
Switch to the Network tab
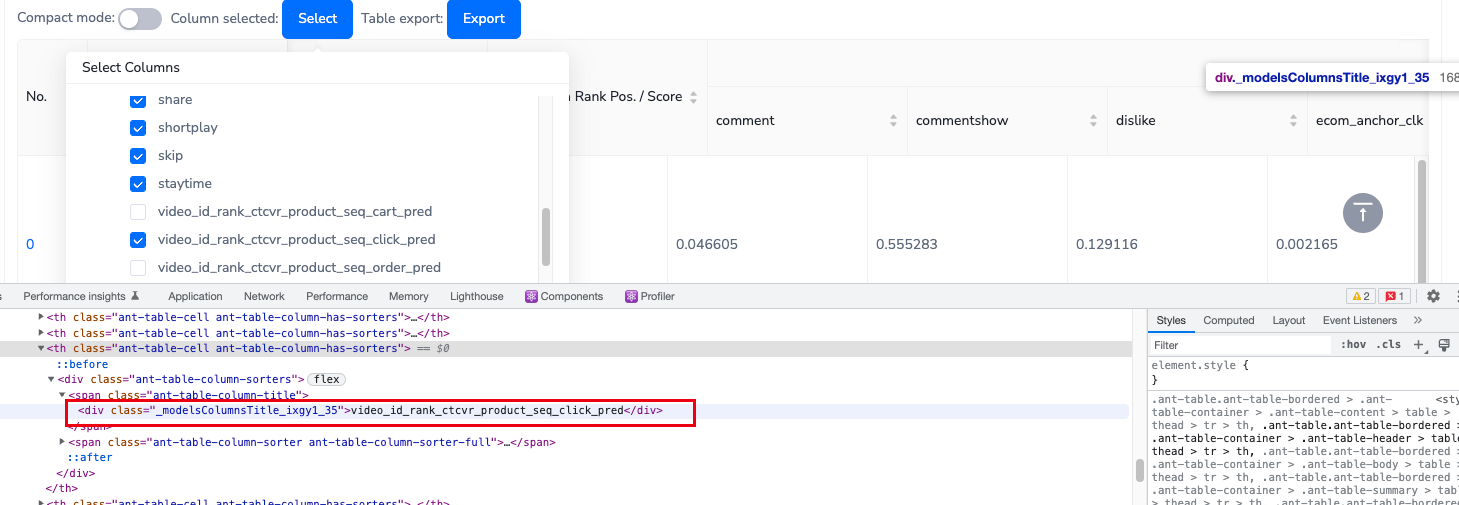pyautogui.click(x=264, y=296)
